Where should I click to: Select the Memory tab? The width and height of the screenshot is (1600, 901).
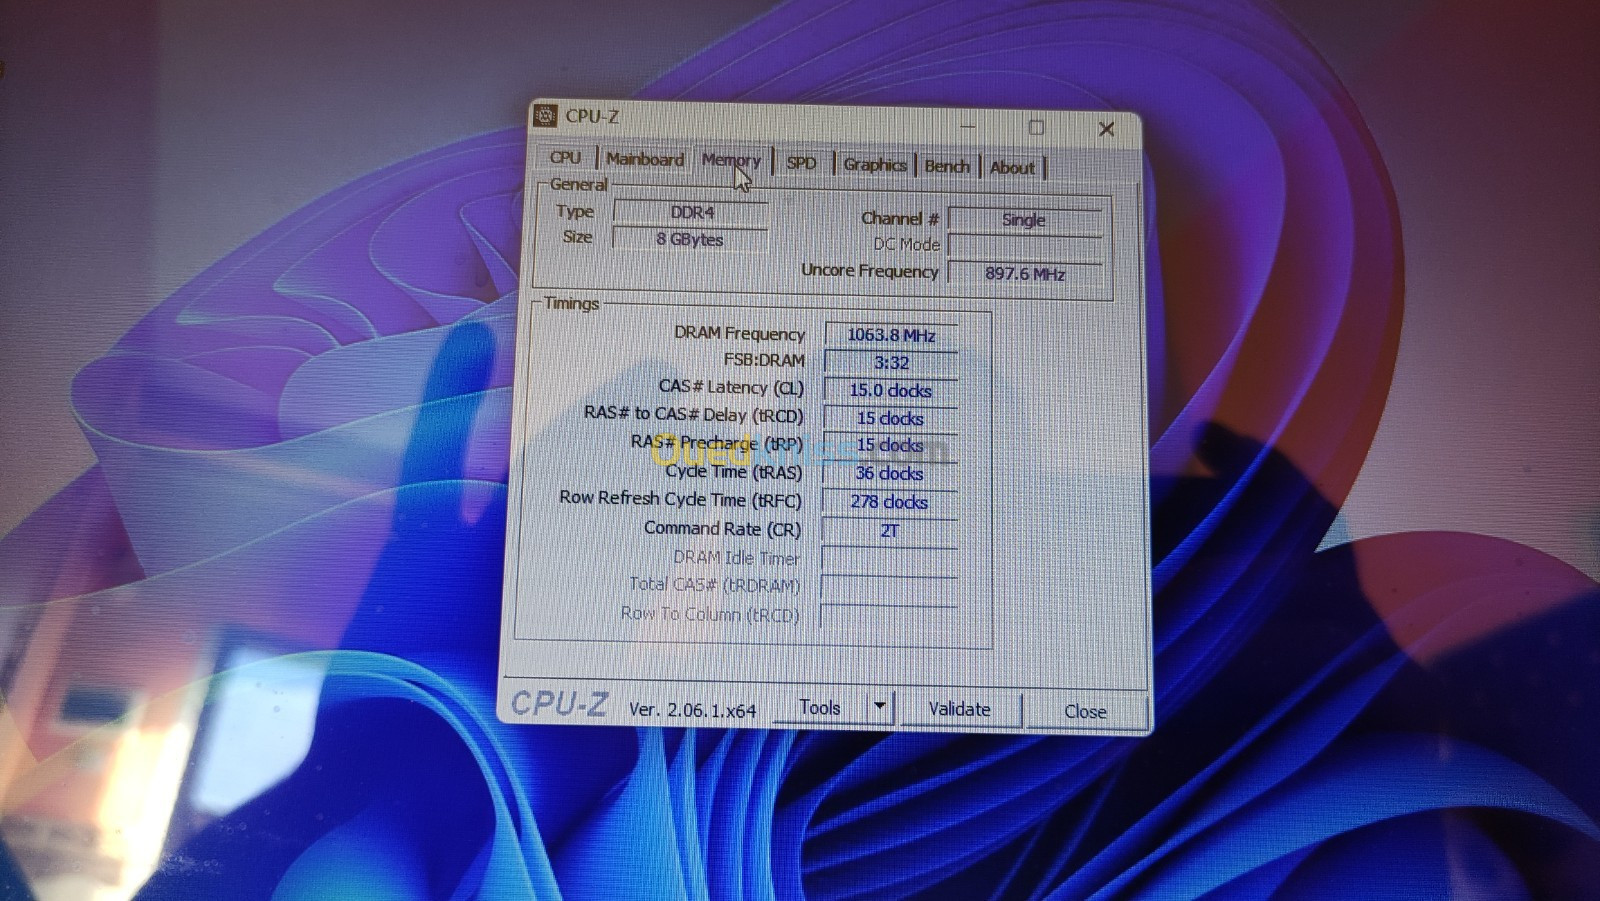tap(731, 160)
